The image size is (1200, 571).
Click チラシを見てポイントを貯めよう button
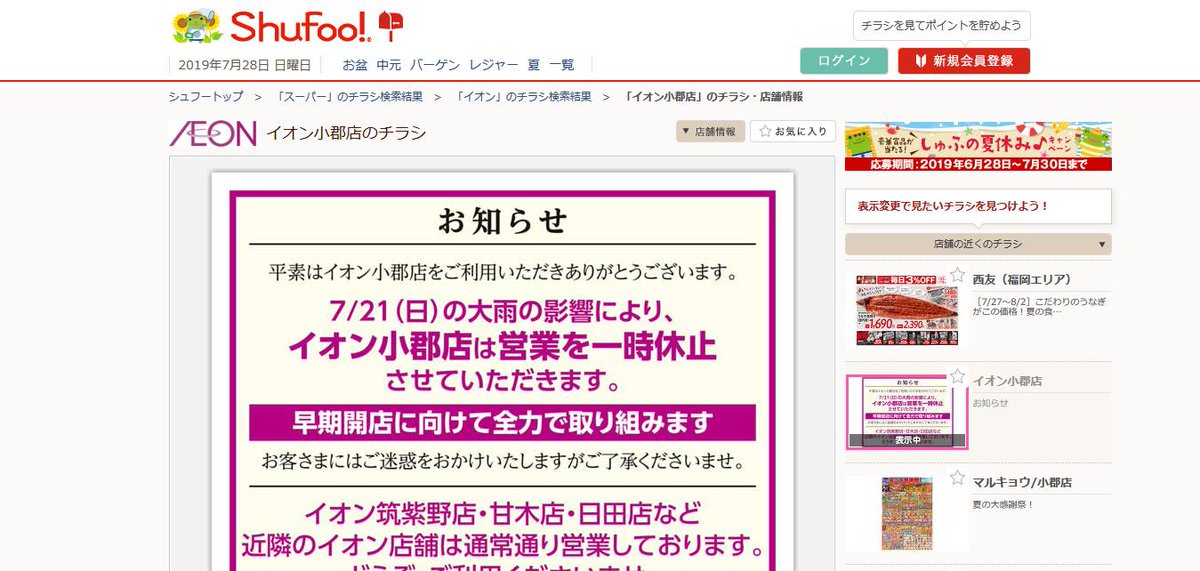(x=942, y=26)
